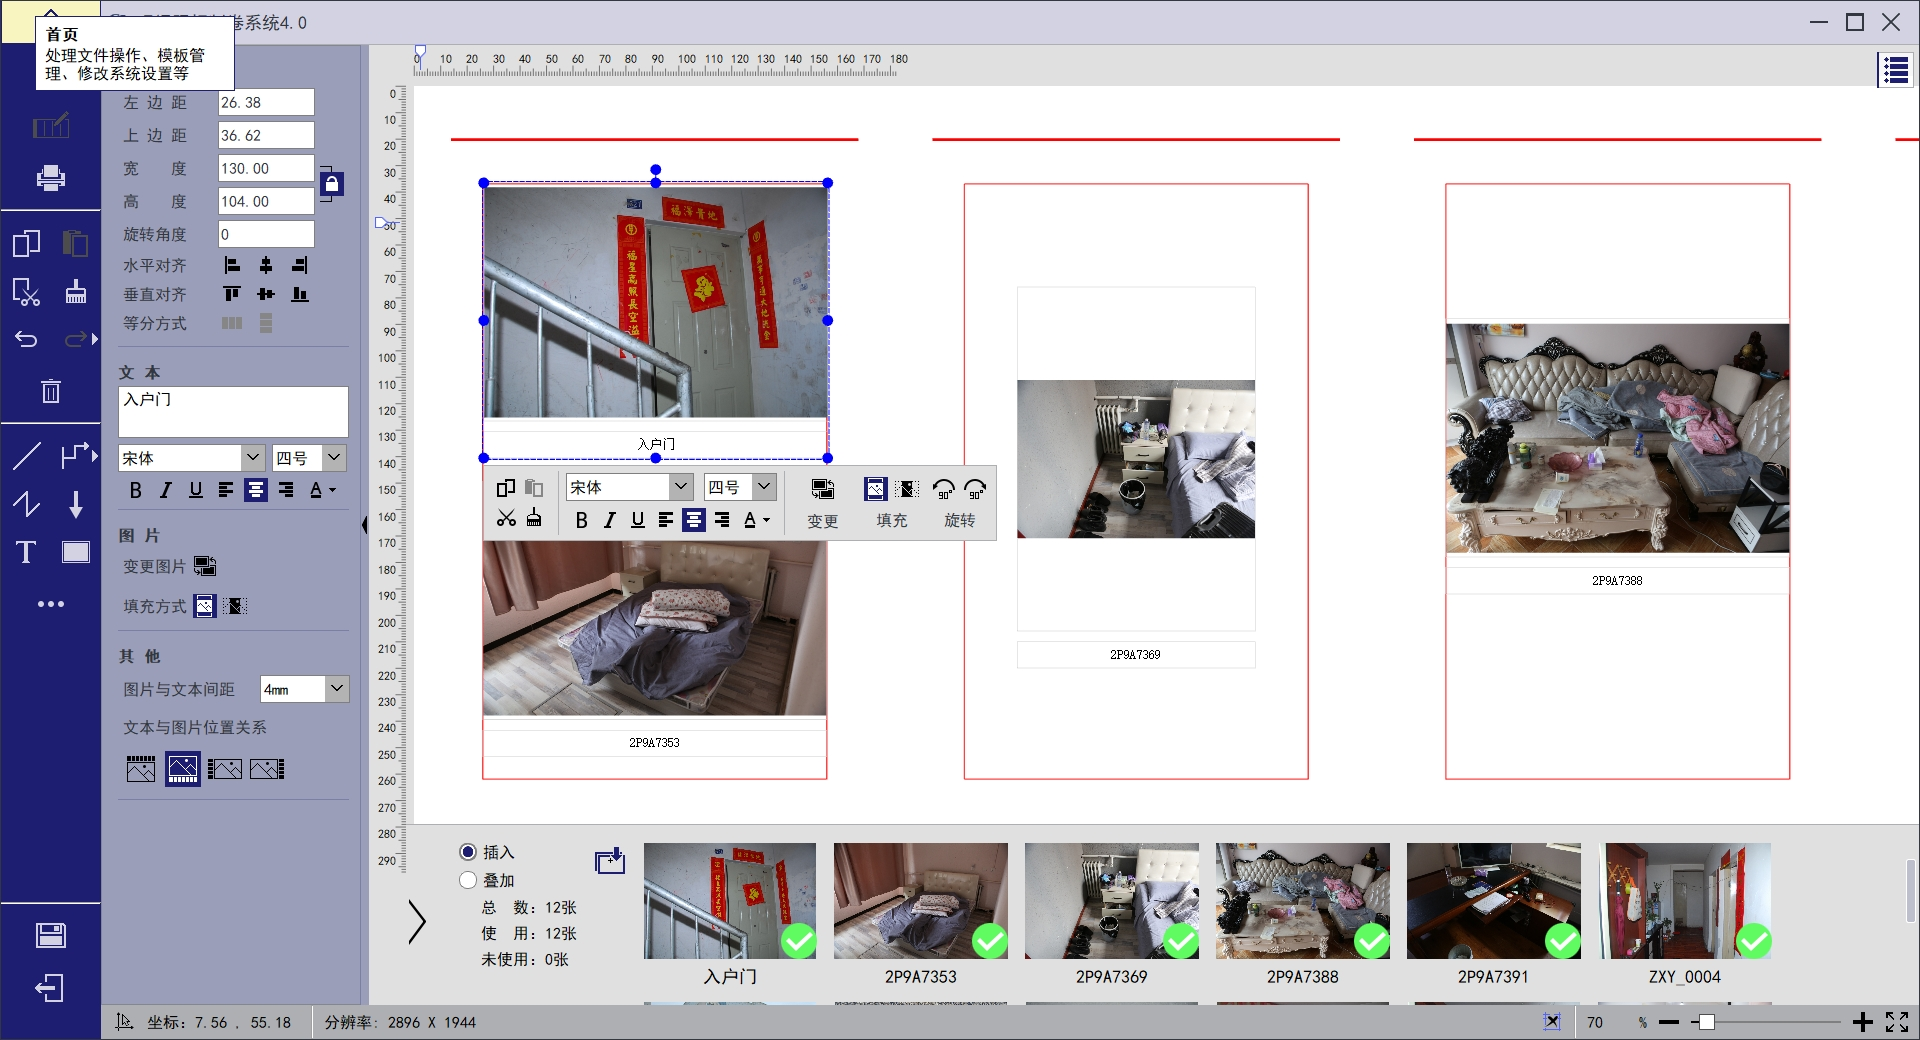The height and width of the screenshot is (1040, 1920).
Task: Click 变更 in floating toolbar
Action: click(822, 503)
